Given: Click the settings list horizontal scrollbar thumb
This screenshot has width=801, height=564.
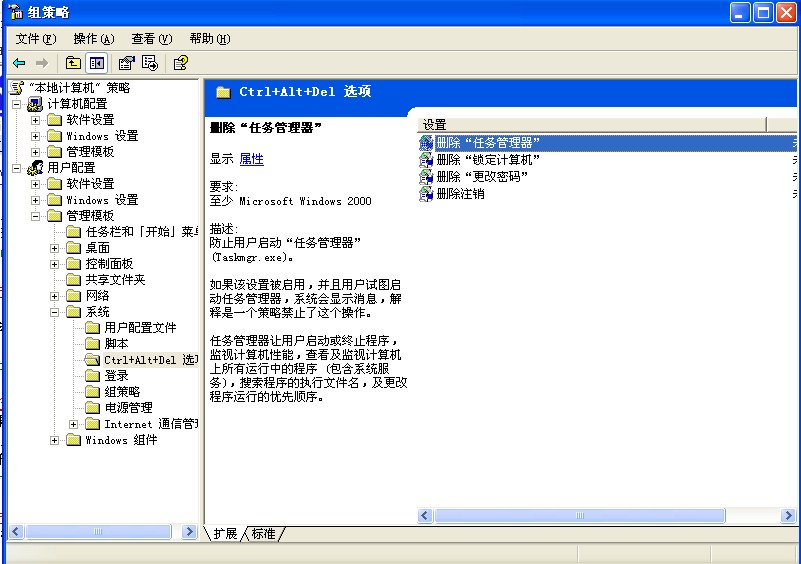Looking at the screenshot, I should [580, 515].
